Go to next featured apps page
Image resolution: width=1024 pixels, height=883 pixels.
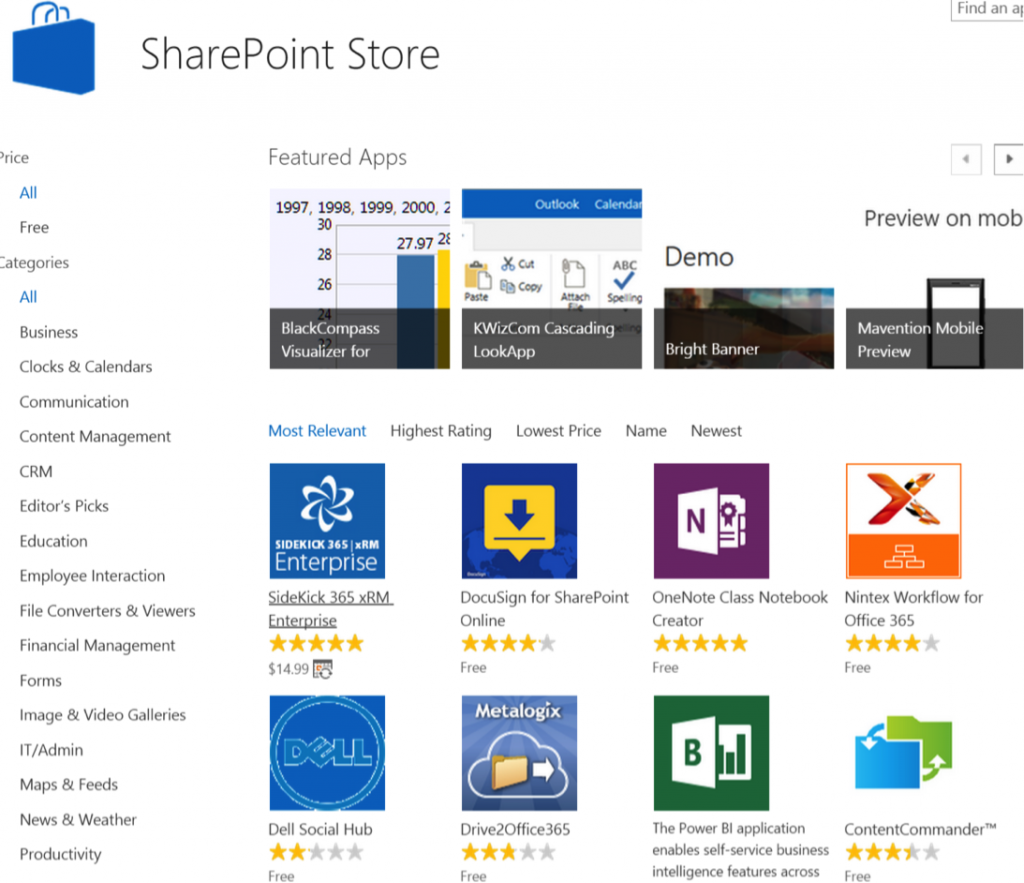[x=1008, y=159]
